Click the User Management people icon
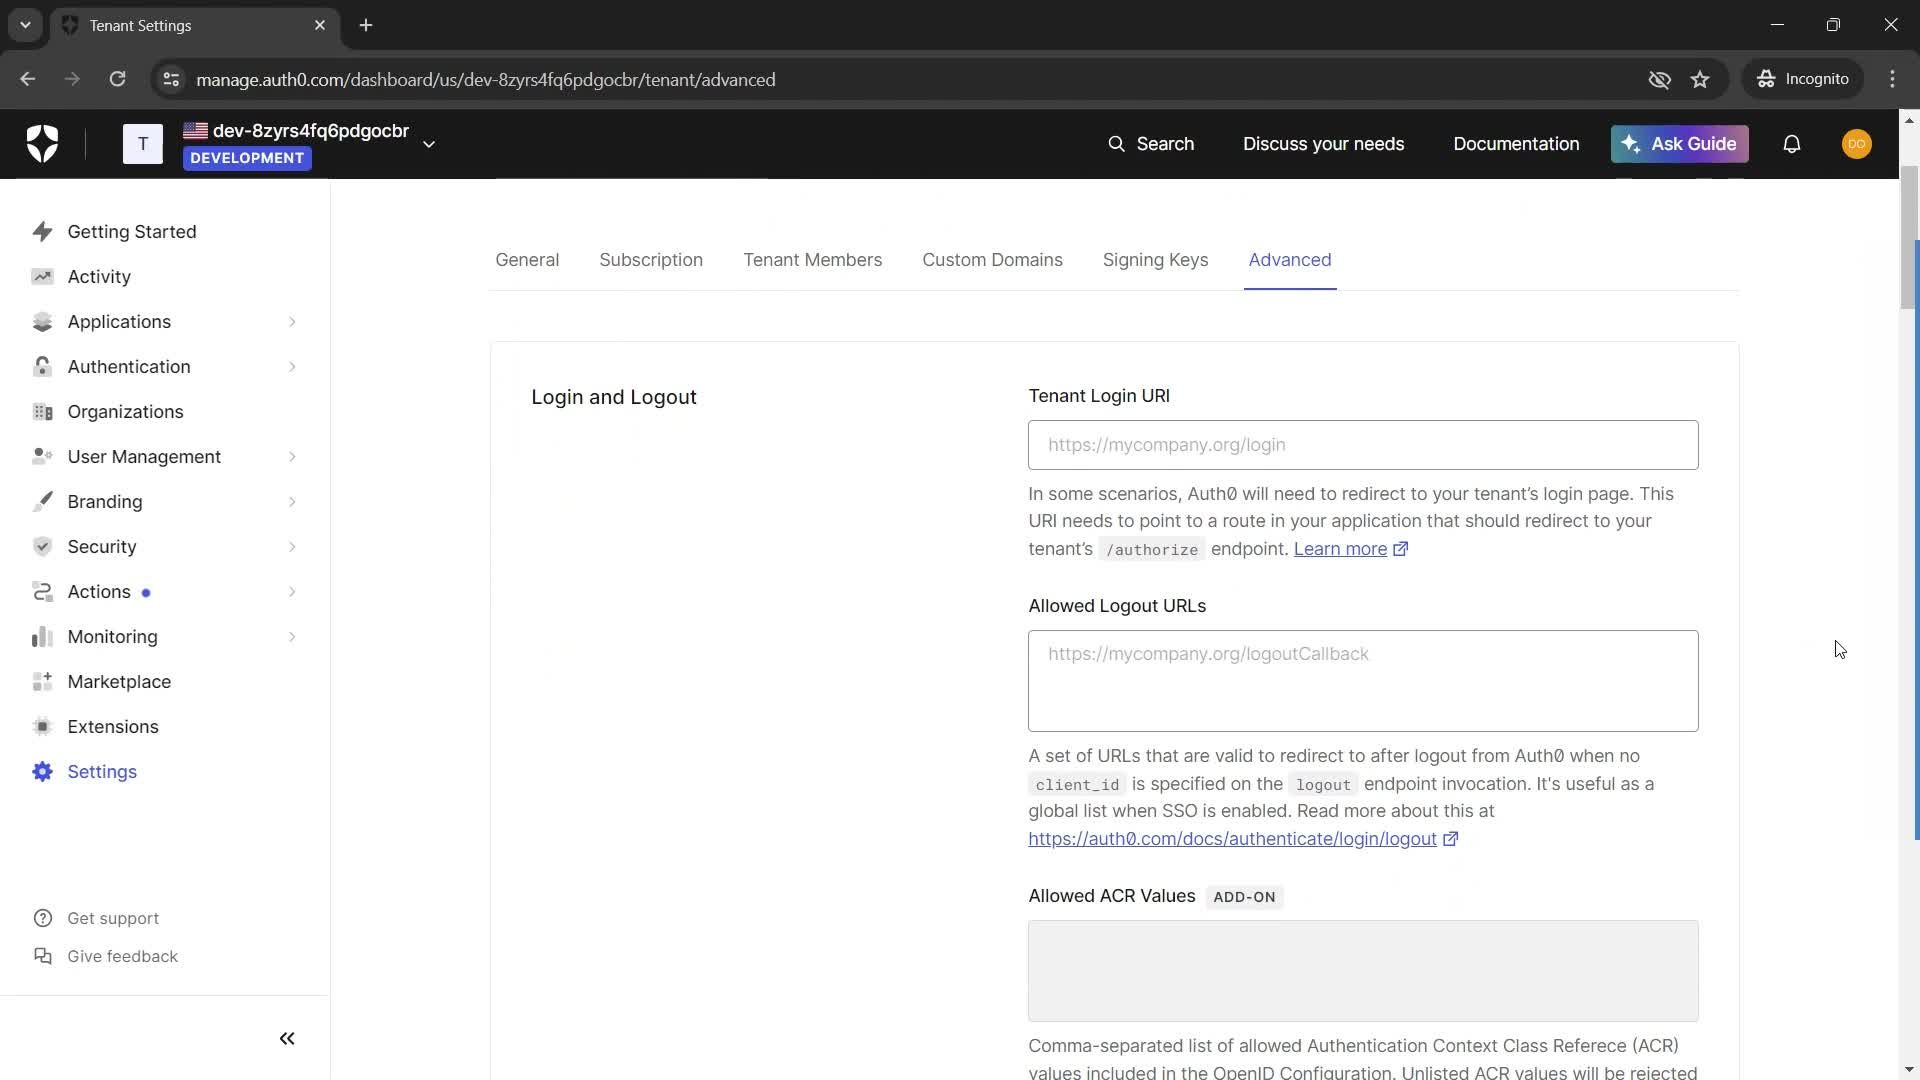The width and height of the screenshot is (1920, 1080). (42, 456)
